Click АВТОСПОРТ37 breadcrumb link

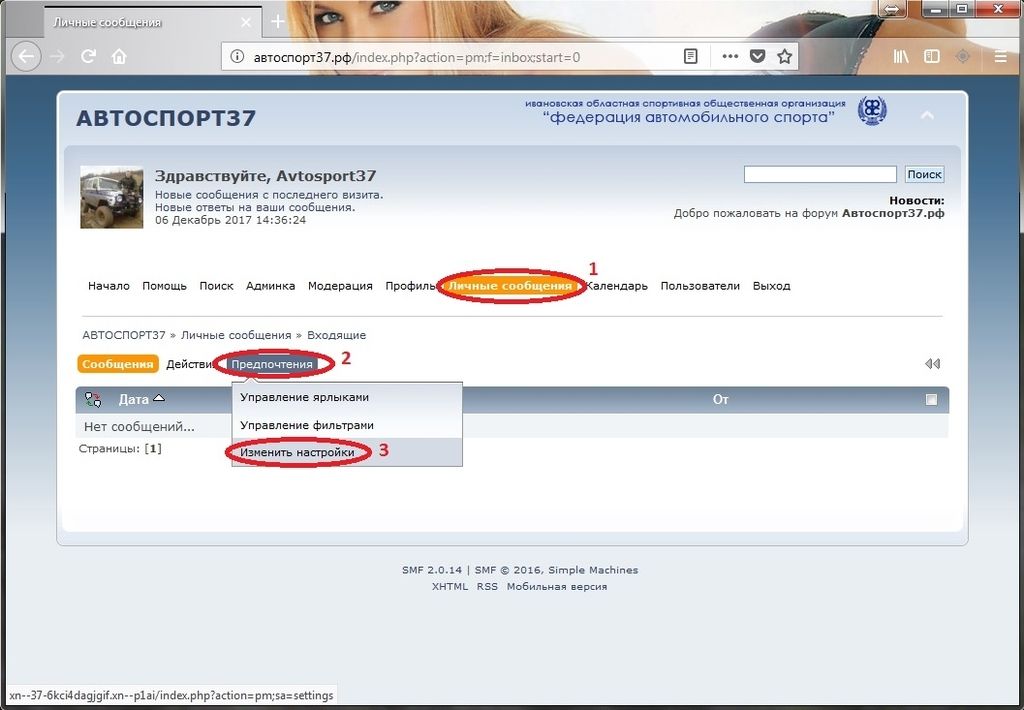124,335
